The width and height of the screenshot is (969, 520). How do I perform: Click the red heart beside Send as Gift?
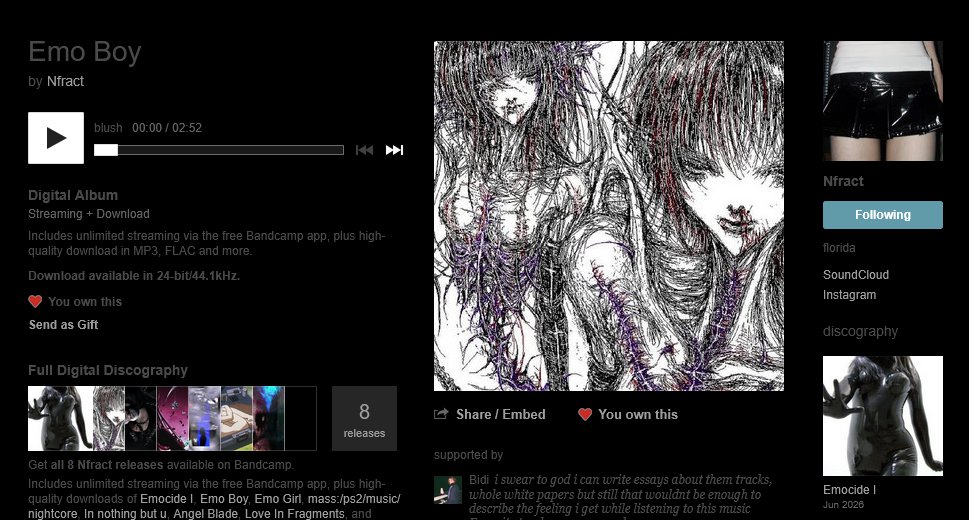tap(35, 301)
